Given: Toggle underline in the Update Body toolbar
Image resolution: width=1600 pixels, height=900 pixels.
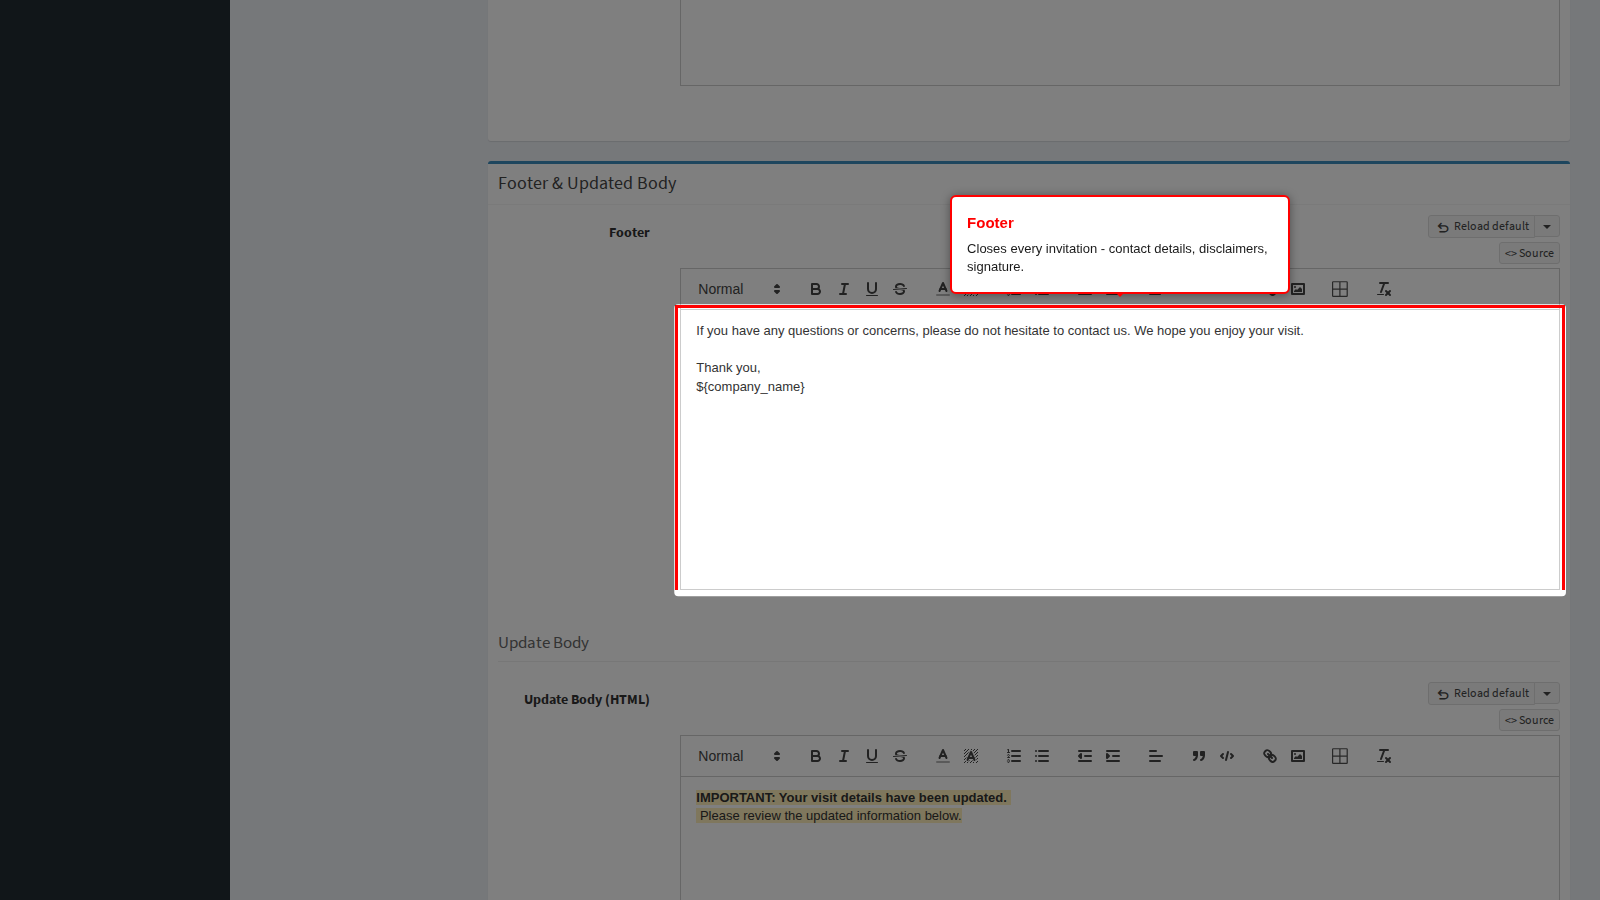Looking at the screenshot, I should click(x=871, y=756).
